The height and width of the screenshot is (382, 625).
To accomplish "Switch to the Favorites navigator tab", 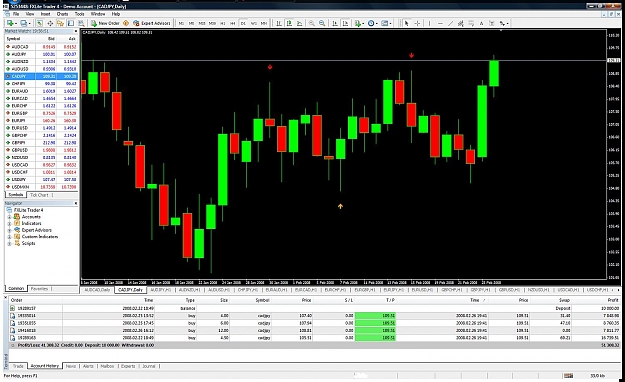I will 39,289.
